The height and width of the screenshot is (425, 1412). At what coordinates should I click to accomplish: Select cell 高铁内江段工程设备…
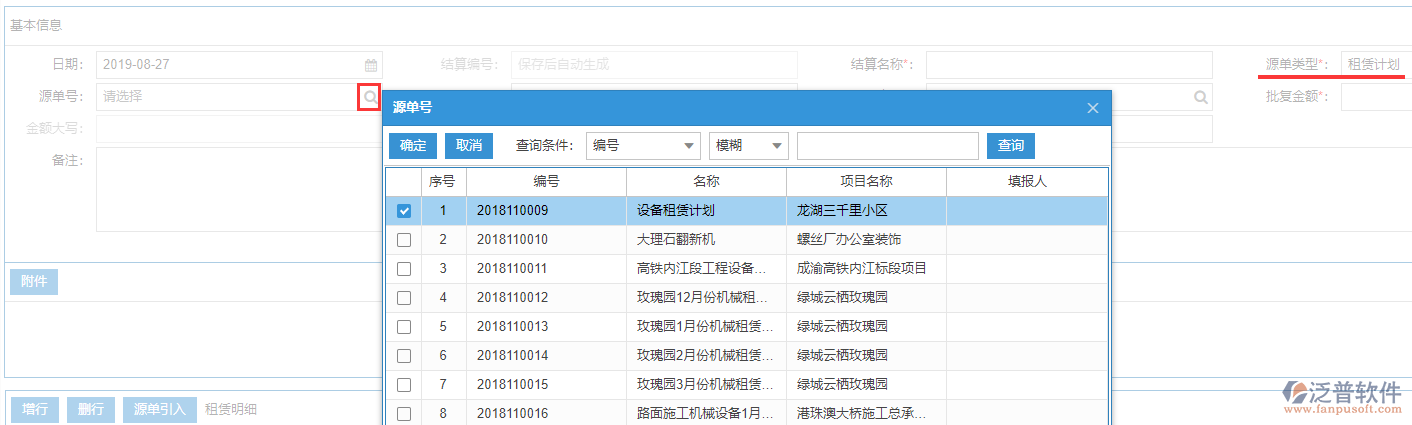[706, 269]
